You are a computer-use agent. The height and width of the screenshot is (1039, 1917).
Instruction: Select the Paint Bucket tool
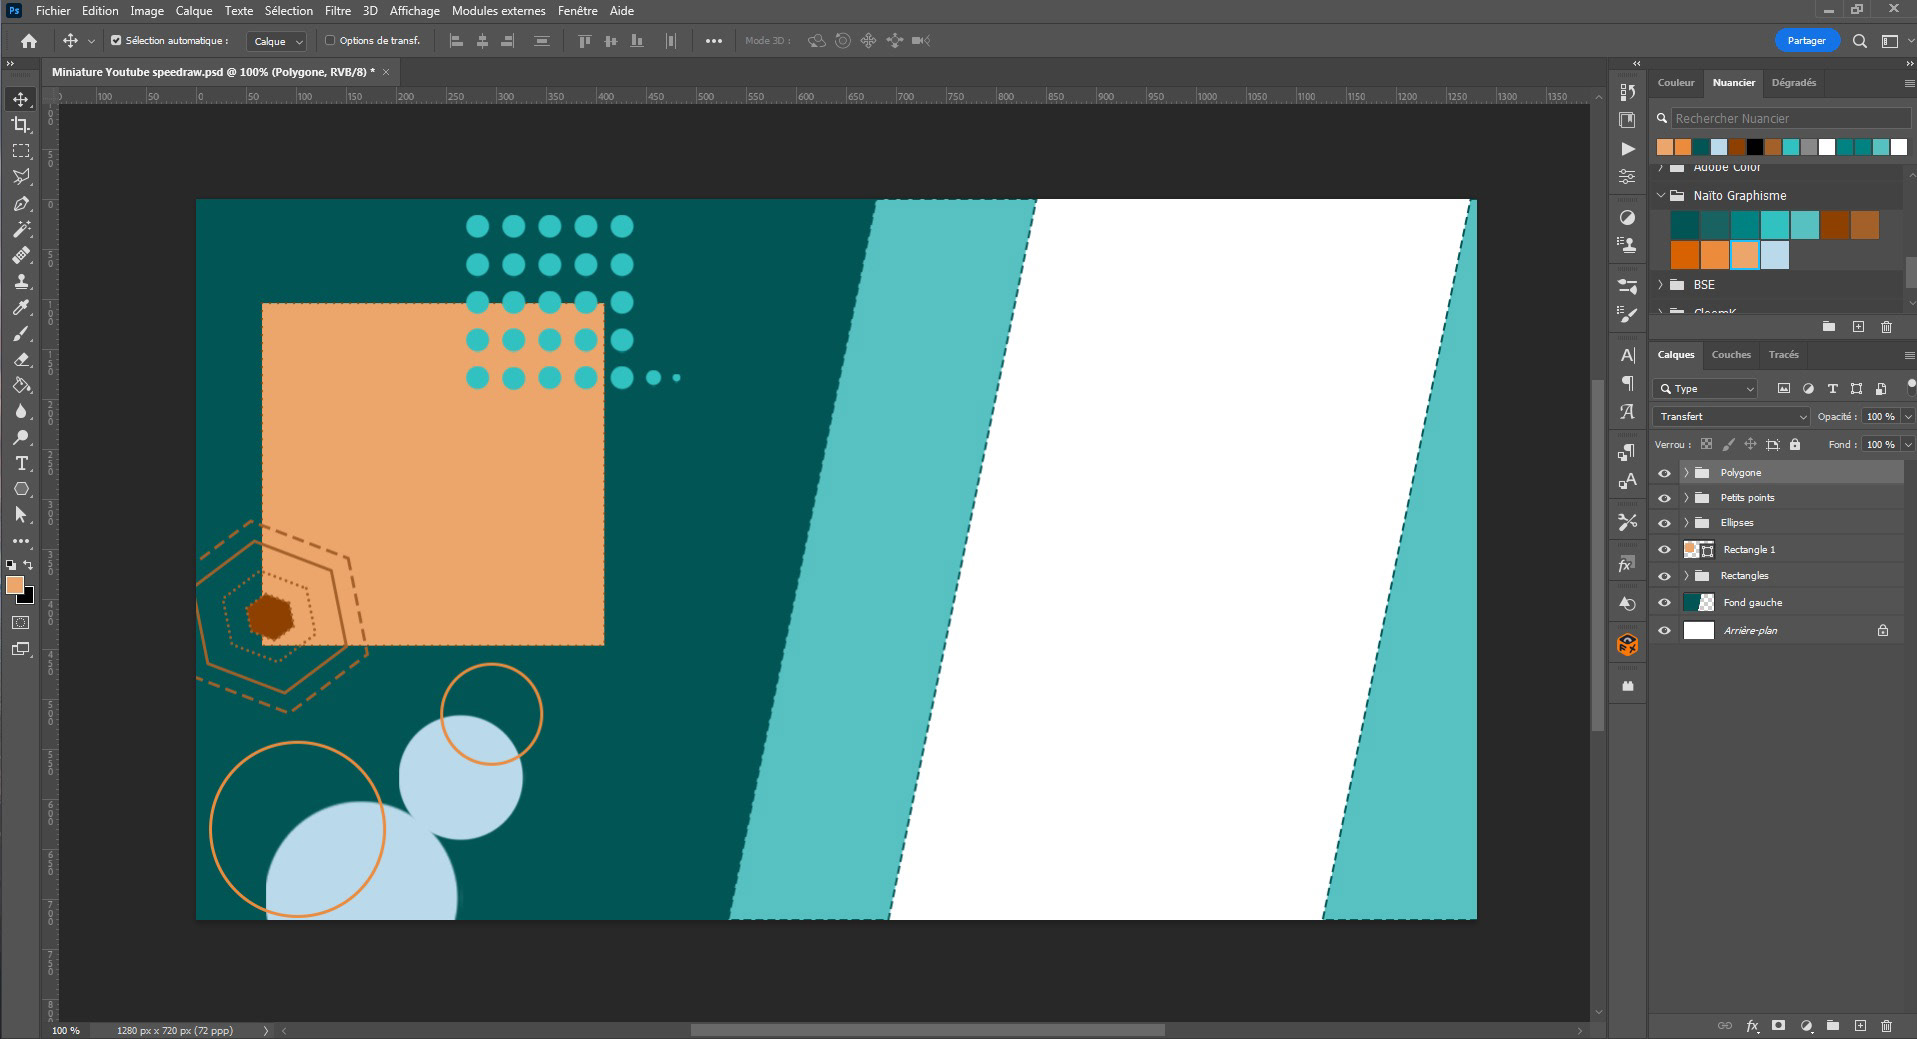21,385
